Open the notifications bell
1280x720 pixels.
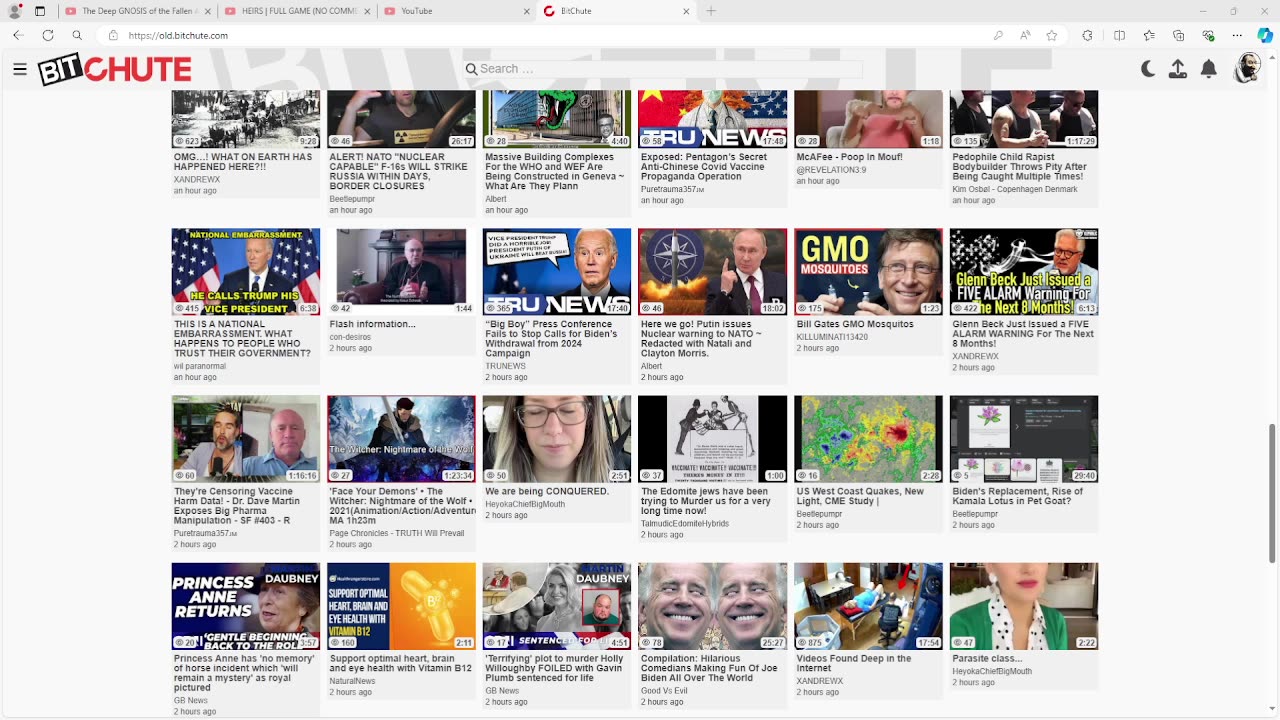click(x=1208, y=69)
